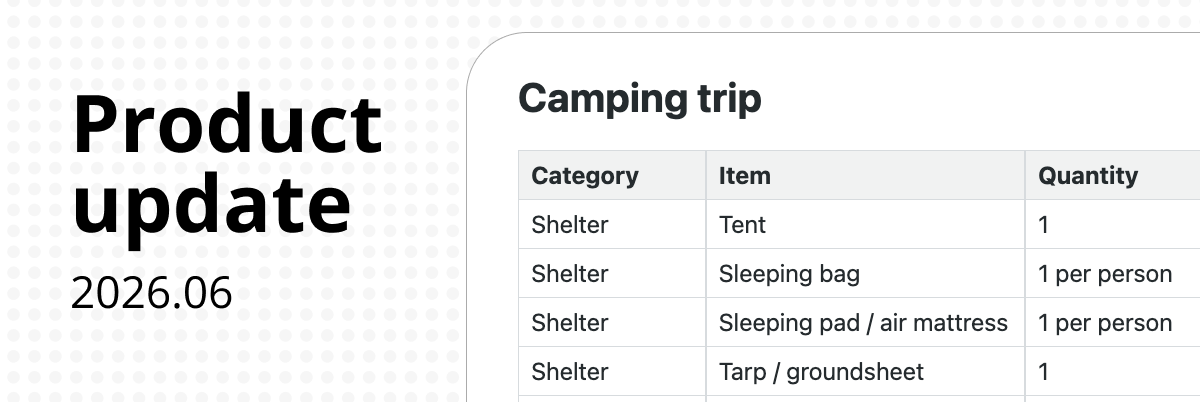Click Sleeping pad / air mattress cell
The image size is (1200, 402).
(865, 323)
